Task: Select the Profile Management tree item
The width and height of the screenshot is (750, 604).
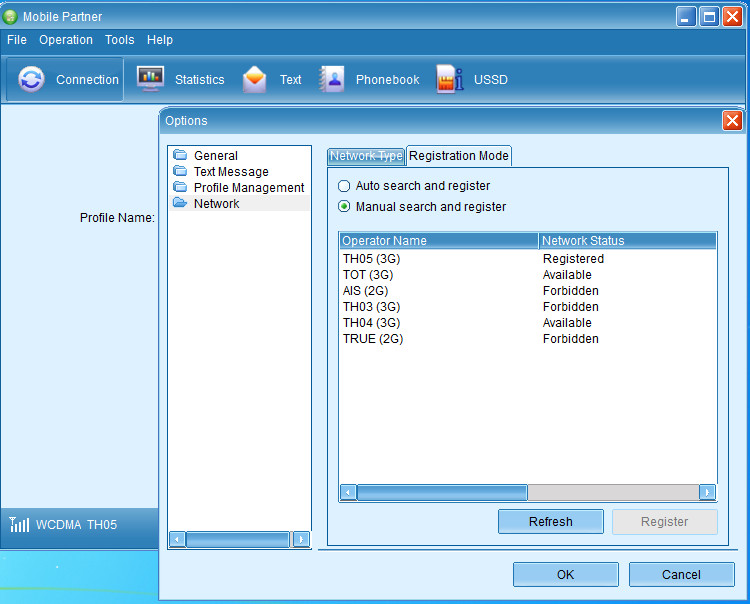Action: click(x=249, y=187)
